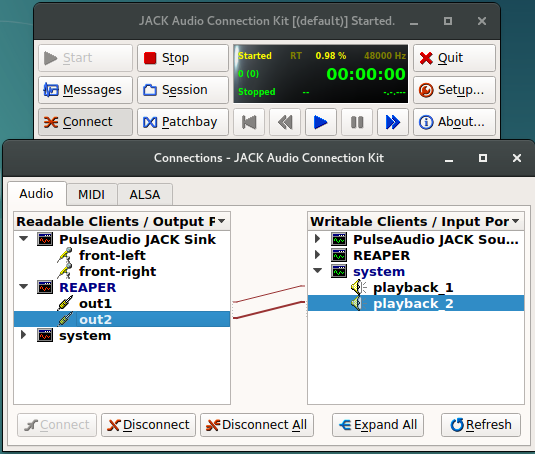This screenshot has width=535, height=454.
Task: Open the About dialog
Action: (x=454, y=122)
